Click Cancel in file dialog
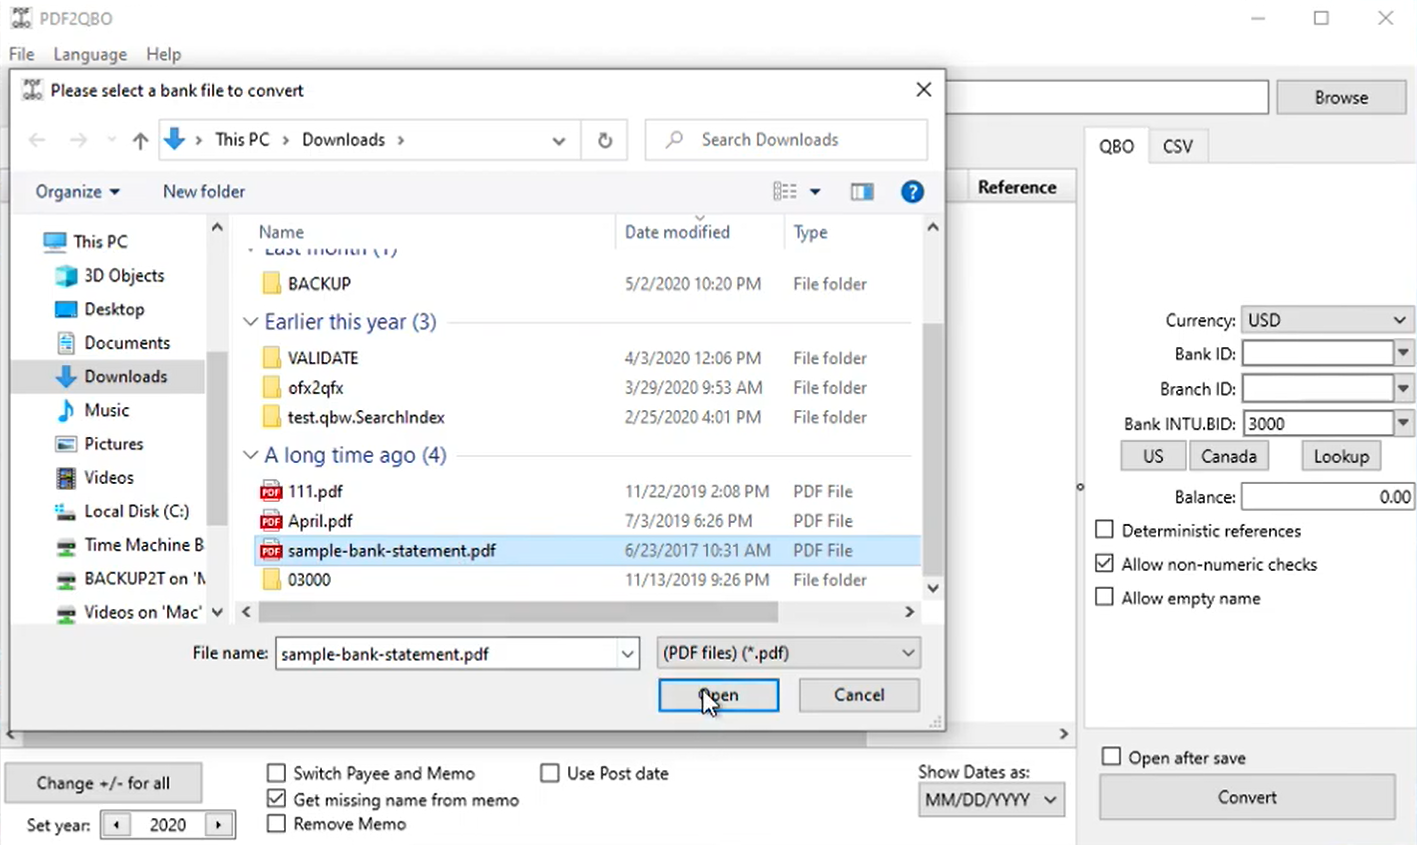 point(859,695)
